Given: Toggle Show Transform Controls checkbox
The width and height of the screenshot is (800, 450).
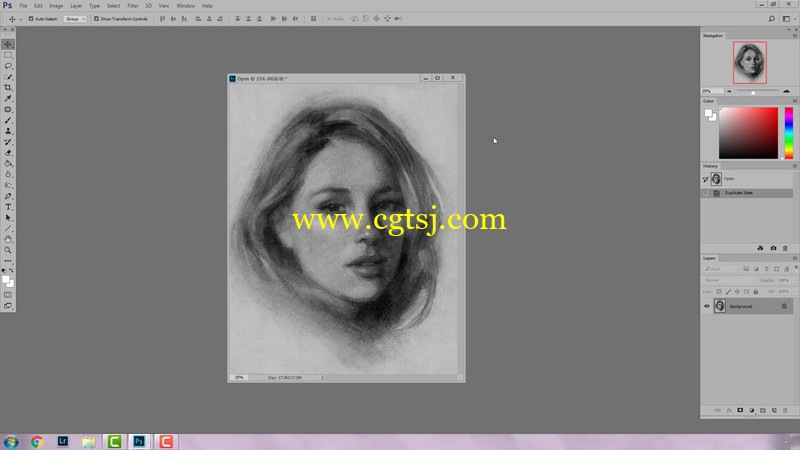Looking at the screenshot, I should [x=96, y=19].
